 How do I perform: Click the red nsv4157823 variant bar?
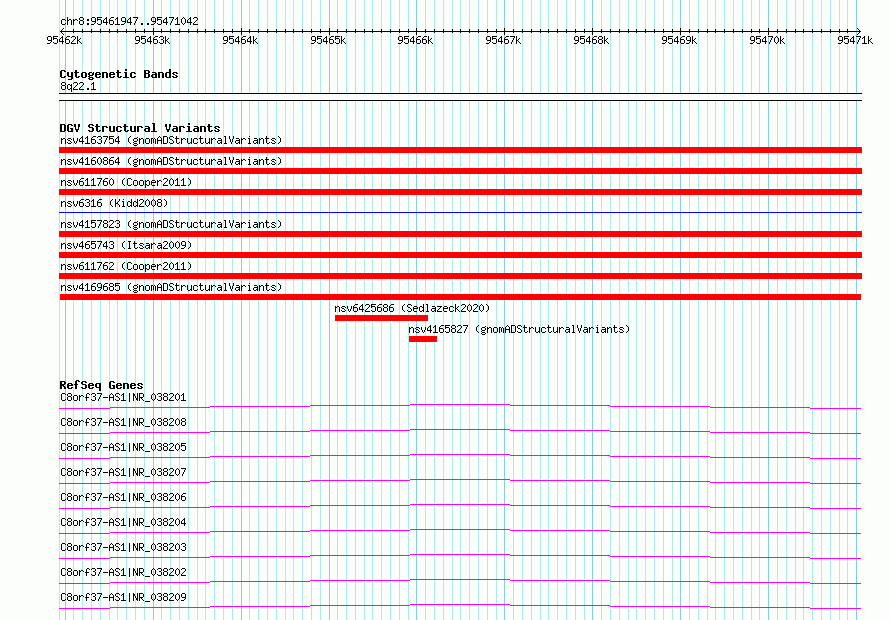pos(460,234)
